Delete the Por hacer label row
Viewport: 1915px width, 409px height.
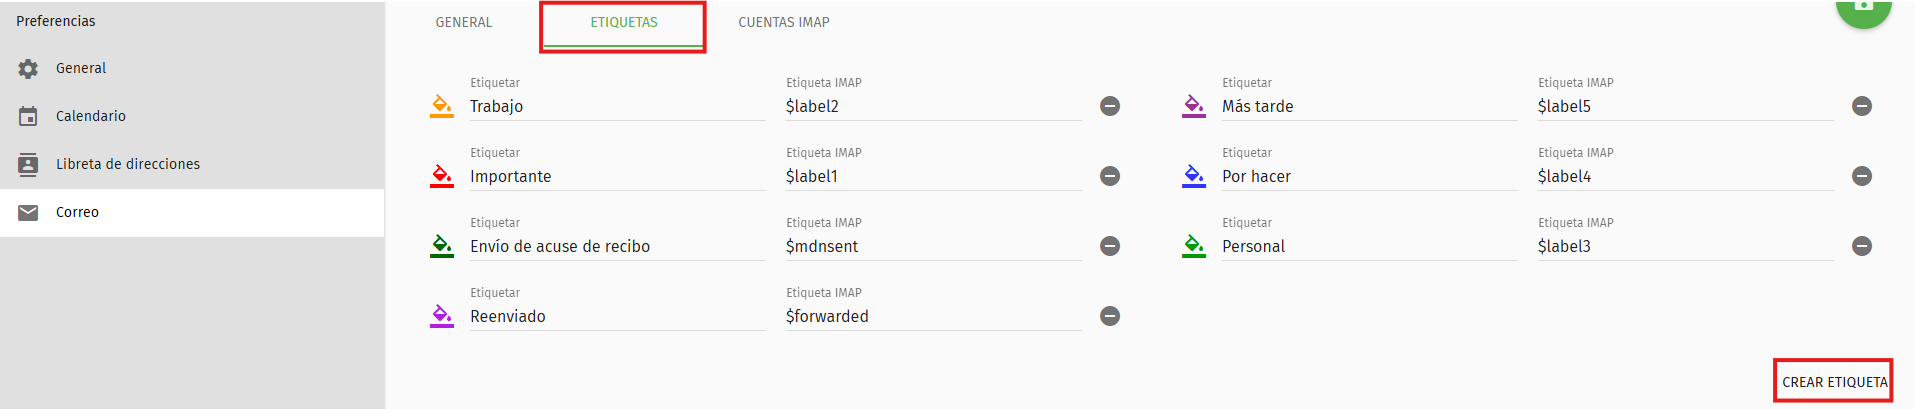(x=1862, y=176)
